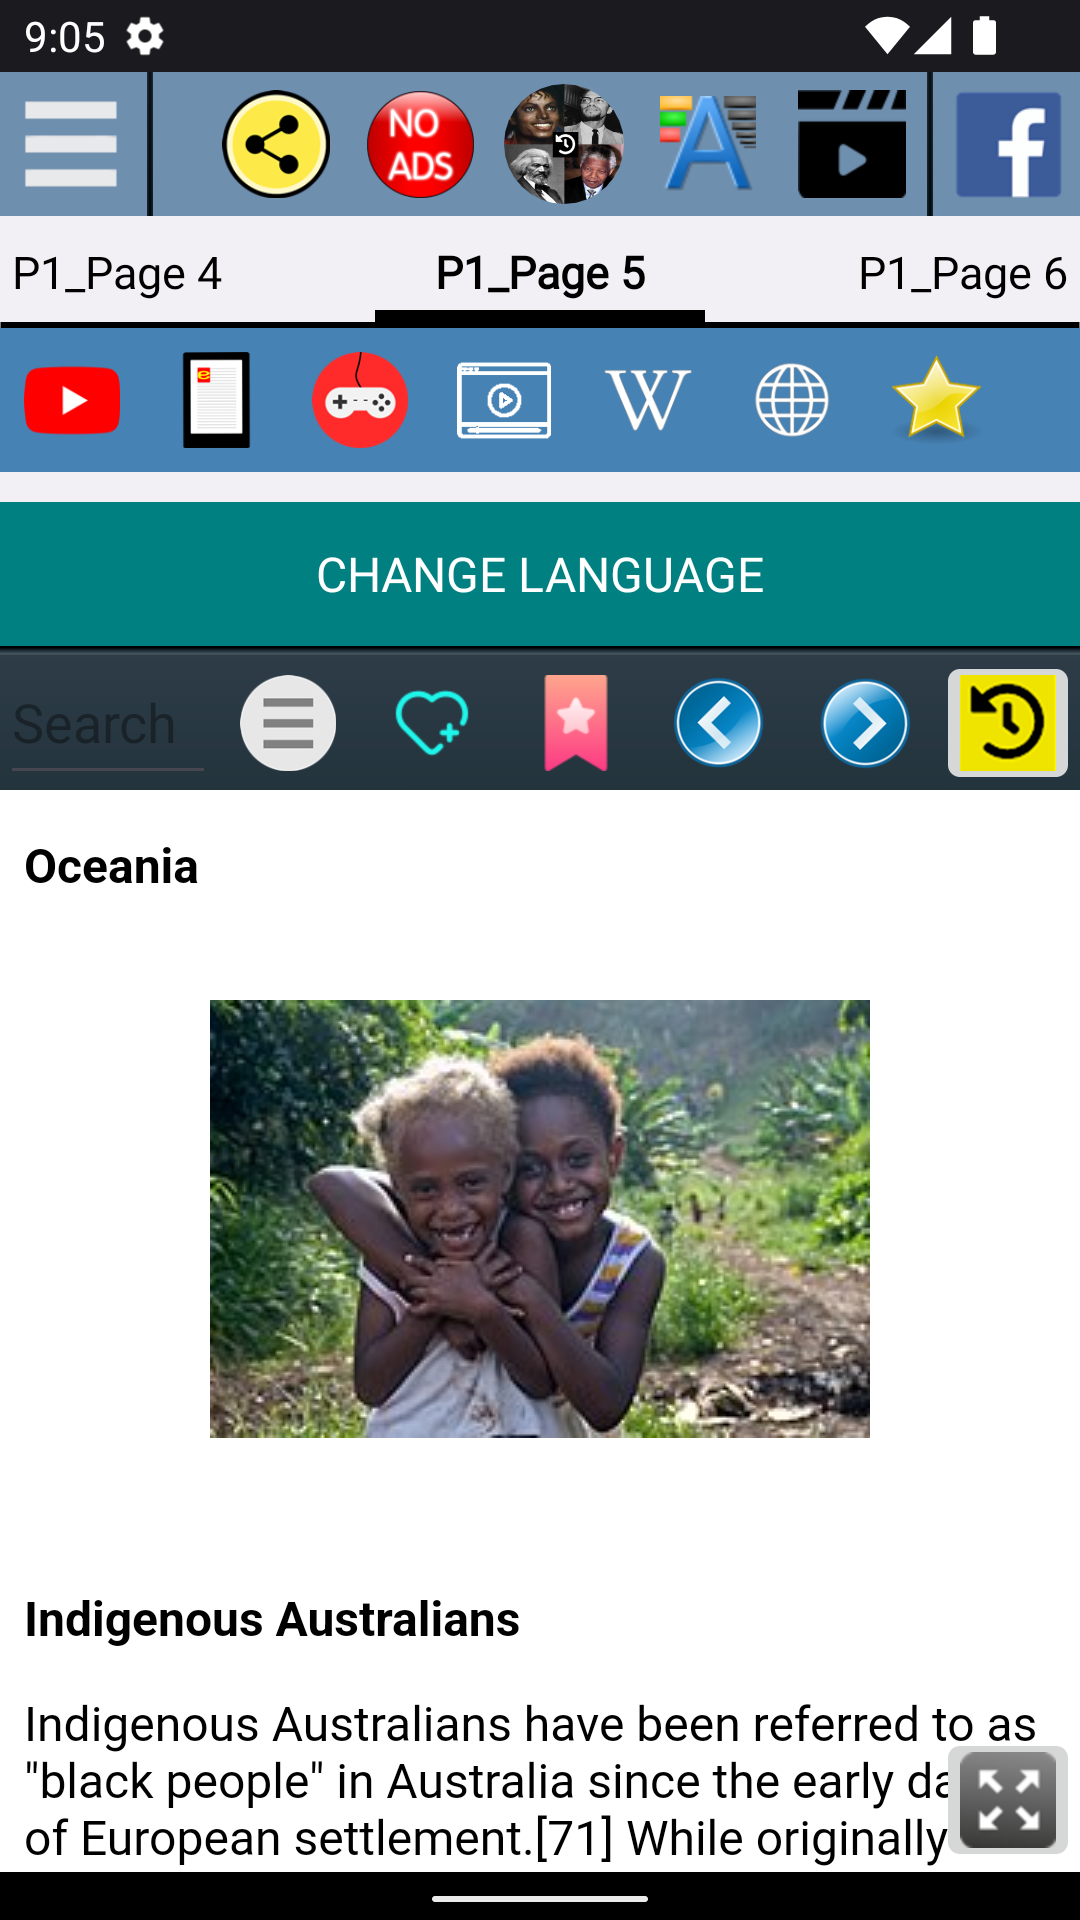Open the Wikipedia W icon
This screenshot has width=1080, height=1920.
(x=648, y=400)
